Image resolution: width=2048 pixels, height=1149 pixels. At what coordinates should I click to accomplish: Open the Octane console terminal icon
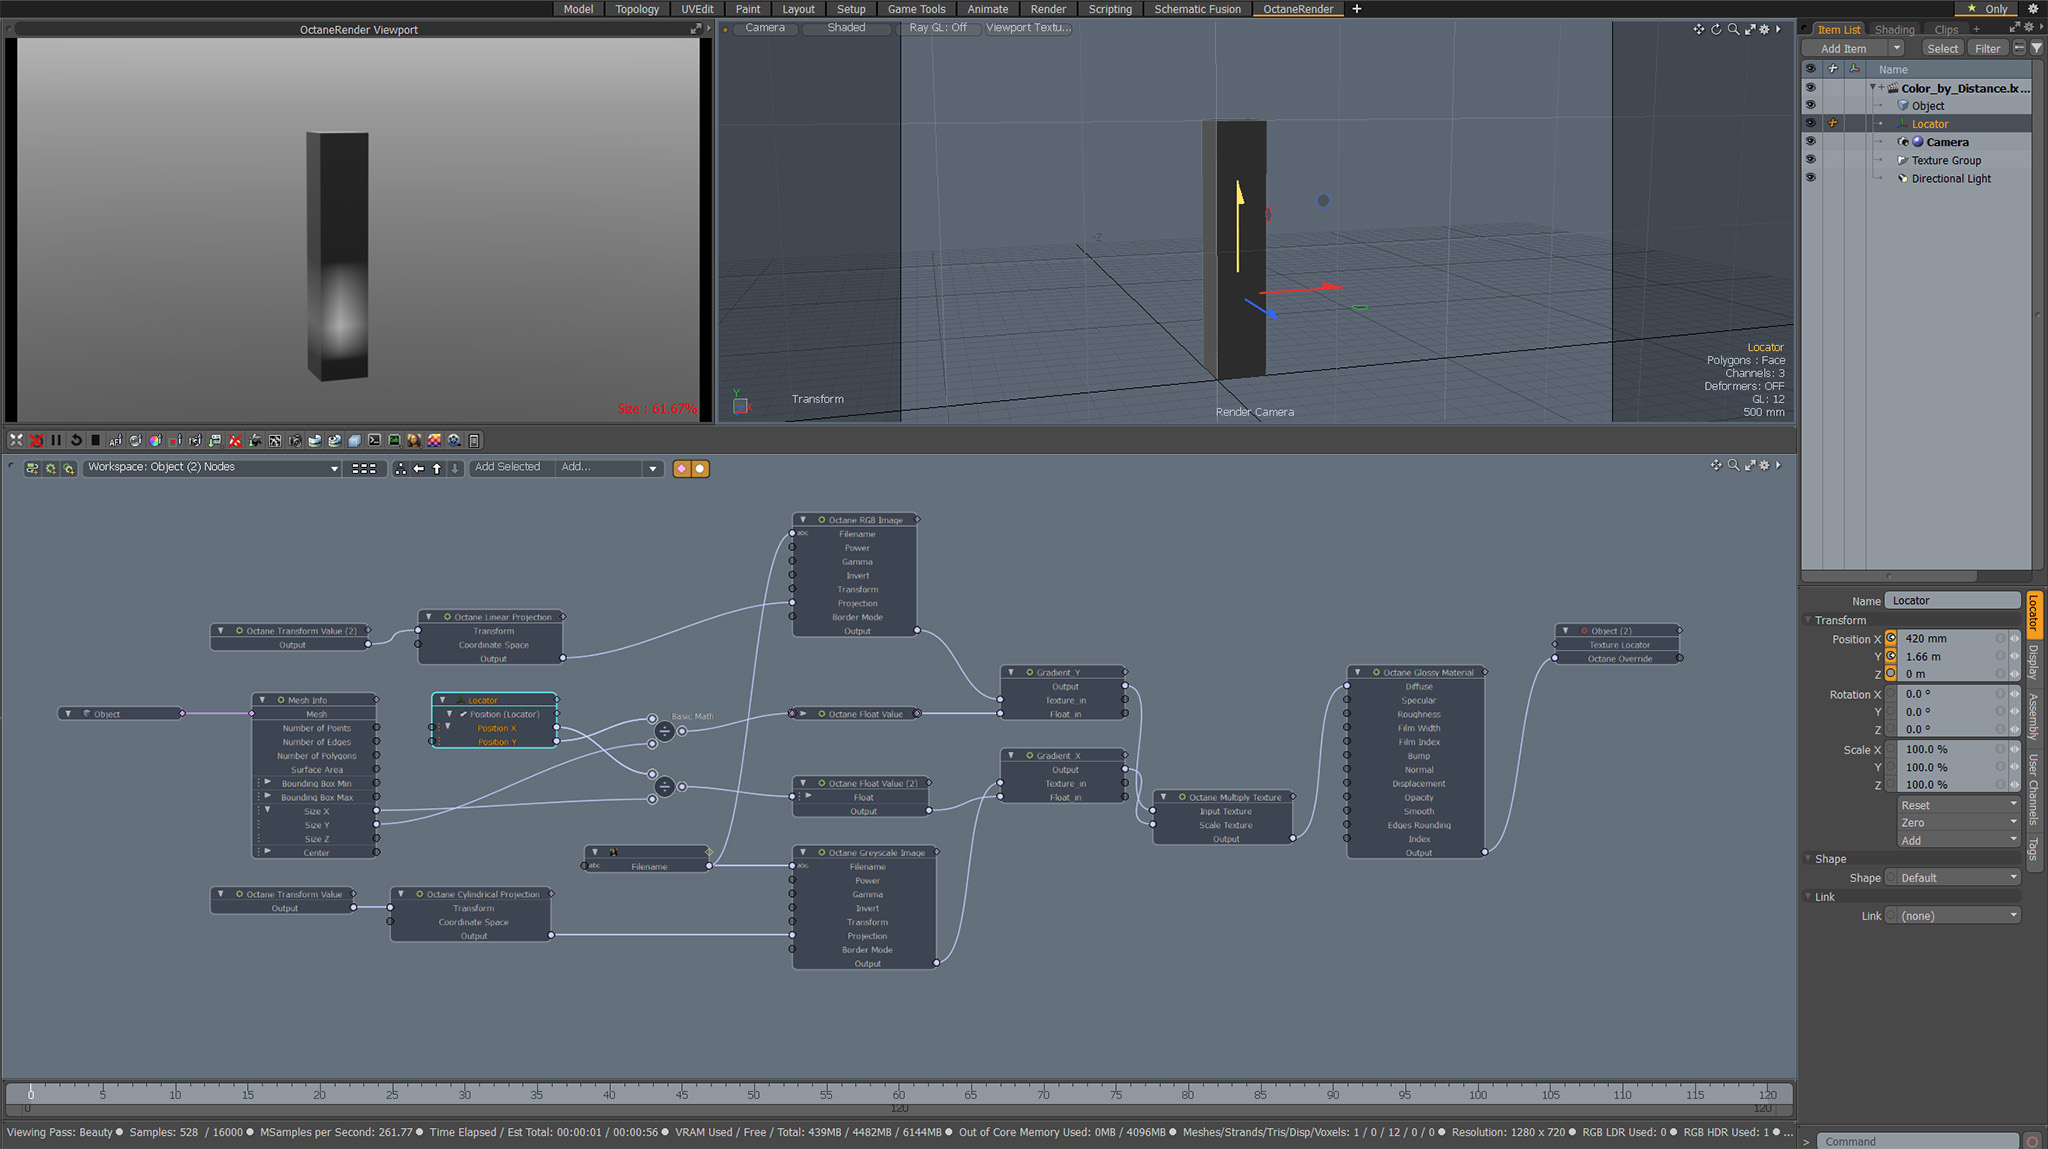[x=374, y=440]
